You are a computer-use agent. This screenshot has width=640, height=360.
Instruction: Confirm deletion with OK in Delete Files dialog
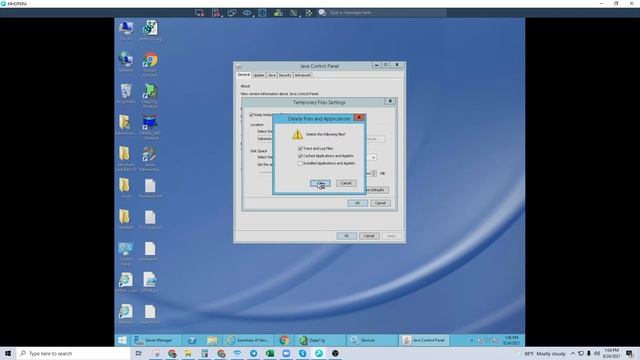pos(320,183)
